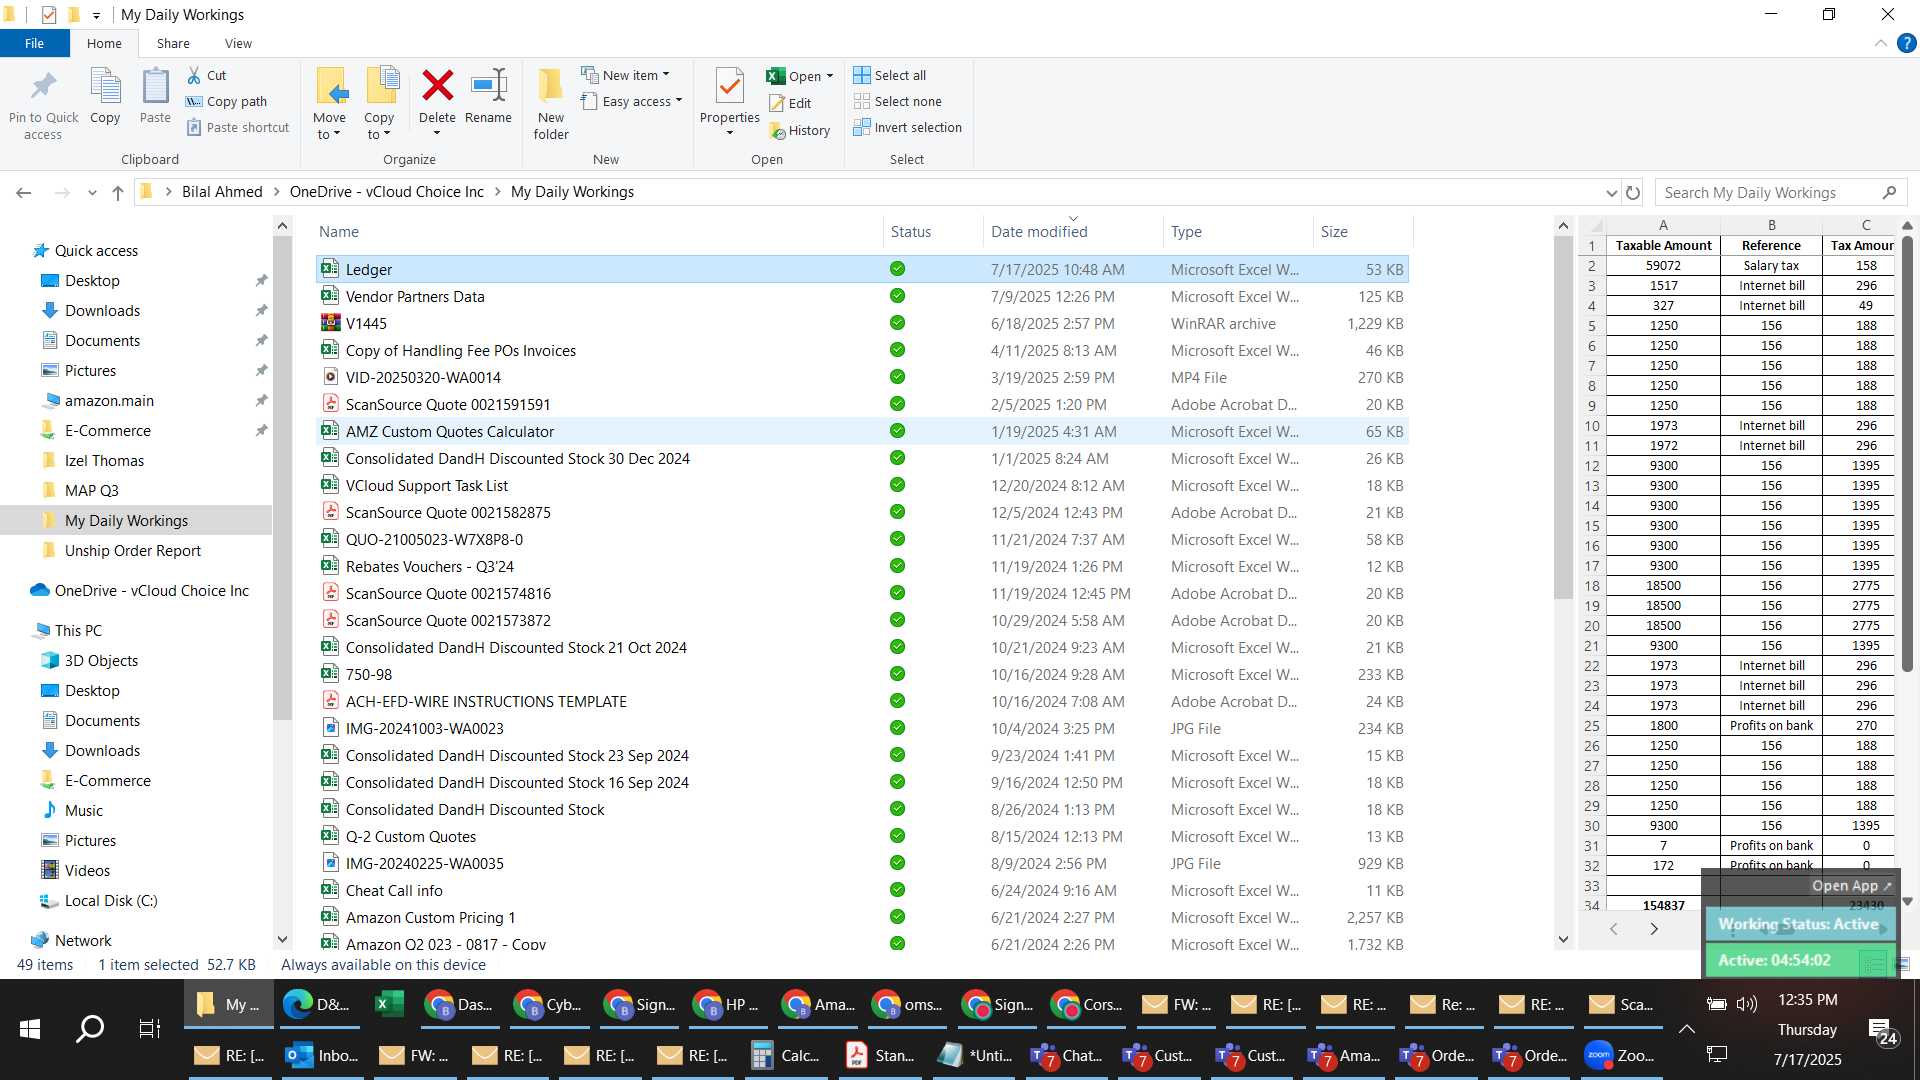Select Vendor Partners Data file
The width and height of the screenshot is (1920, 1080).
[861, 296]
